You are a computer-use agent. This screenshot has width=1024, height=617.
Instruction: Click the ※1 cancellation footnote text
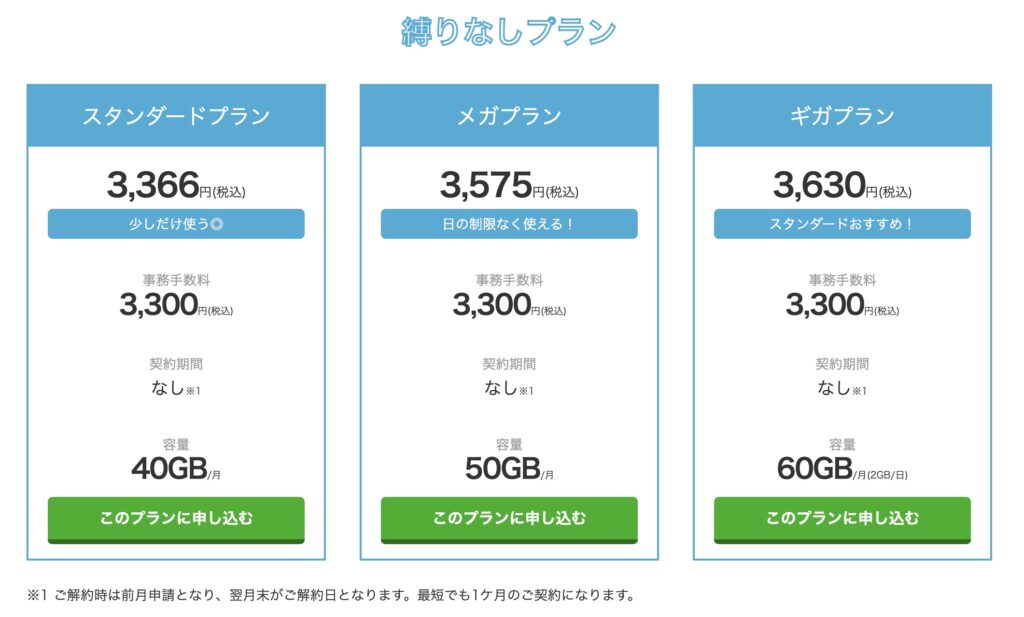(331, 595)
